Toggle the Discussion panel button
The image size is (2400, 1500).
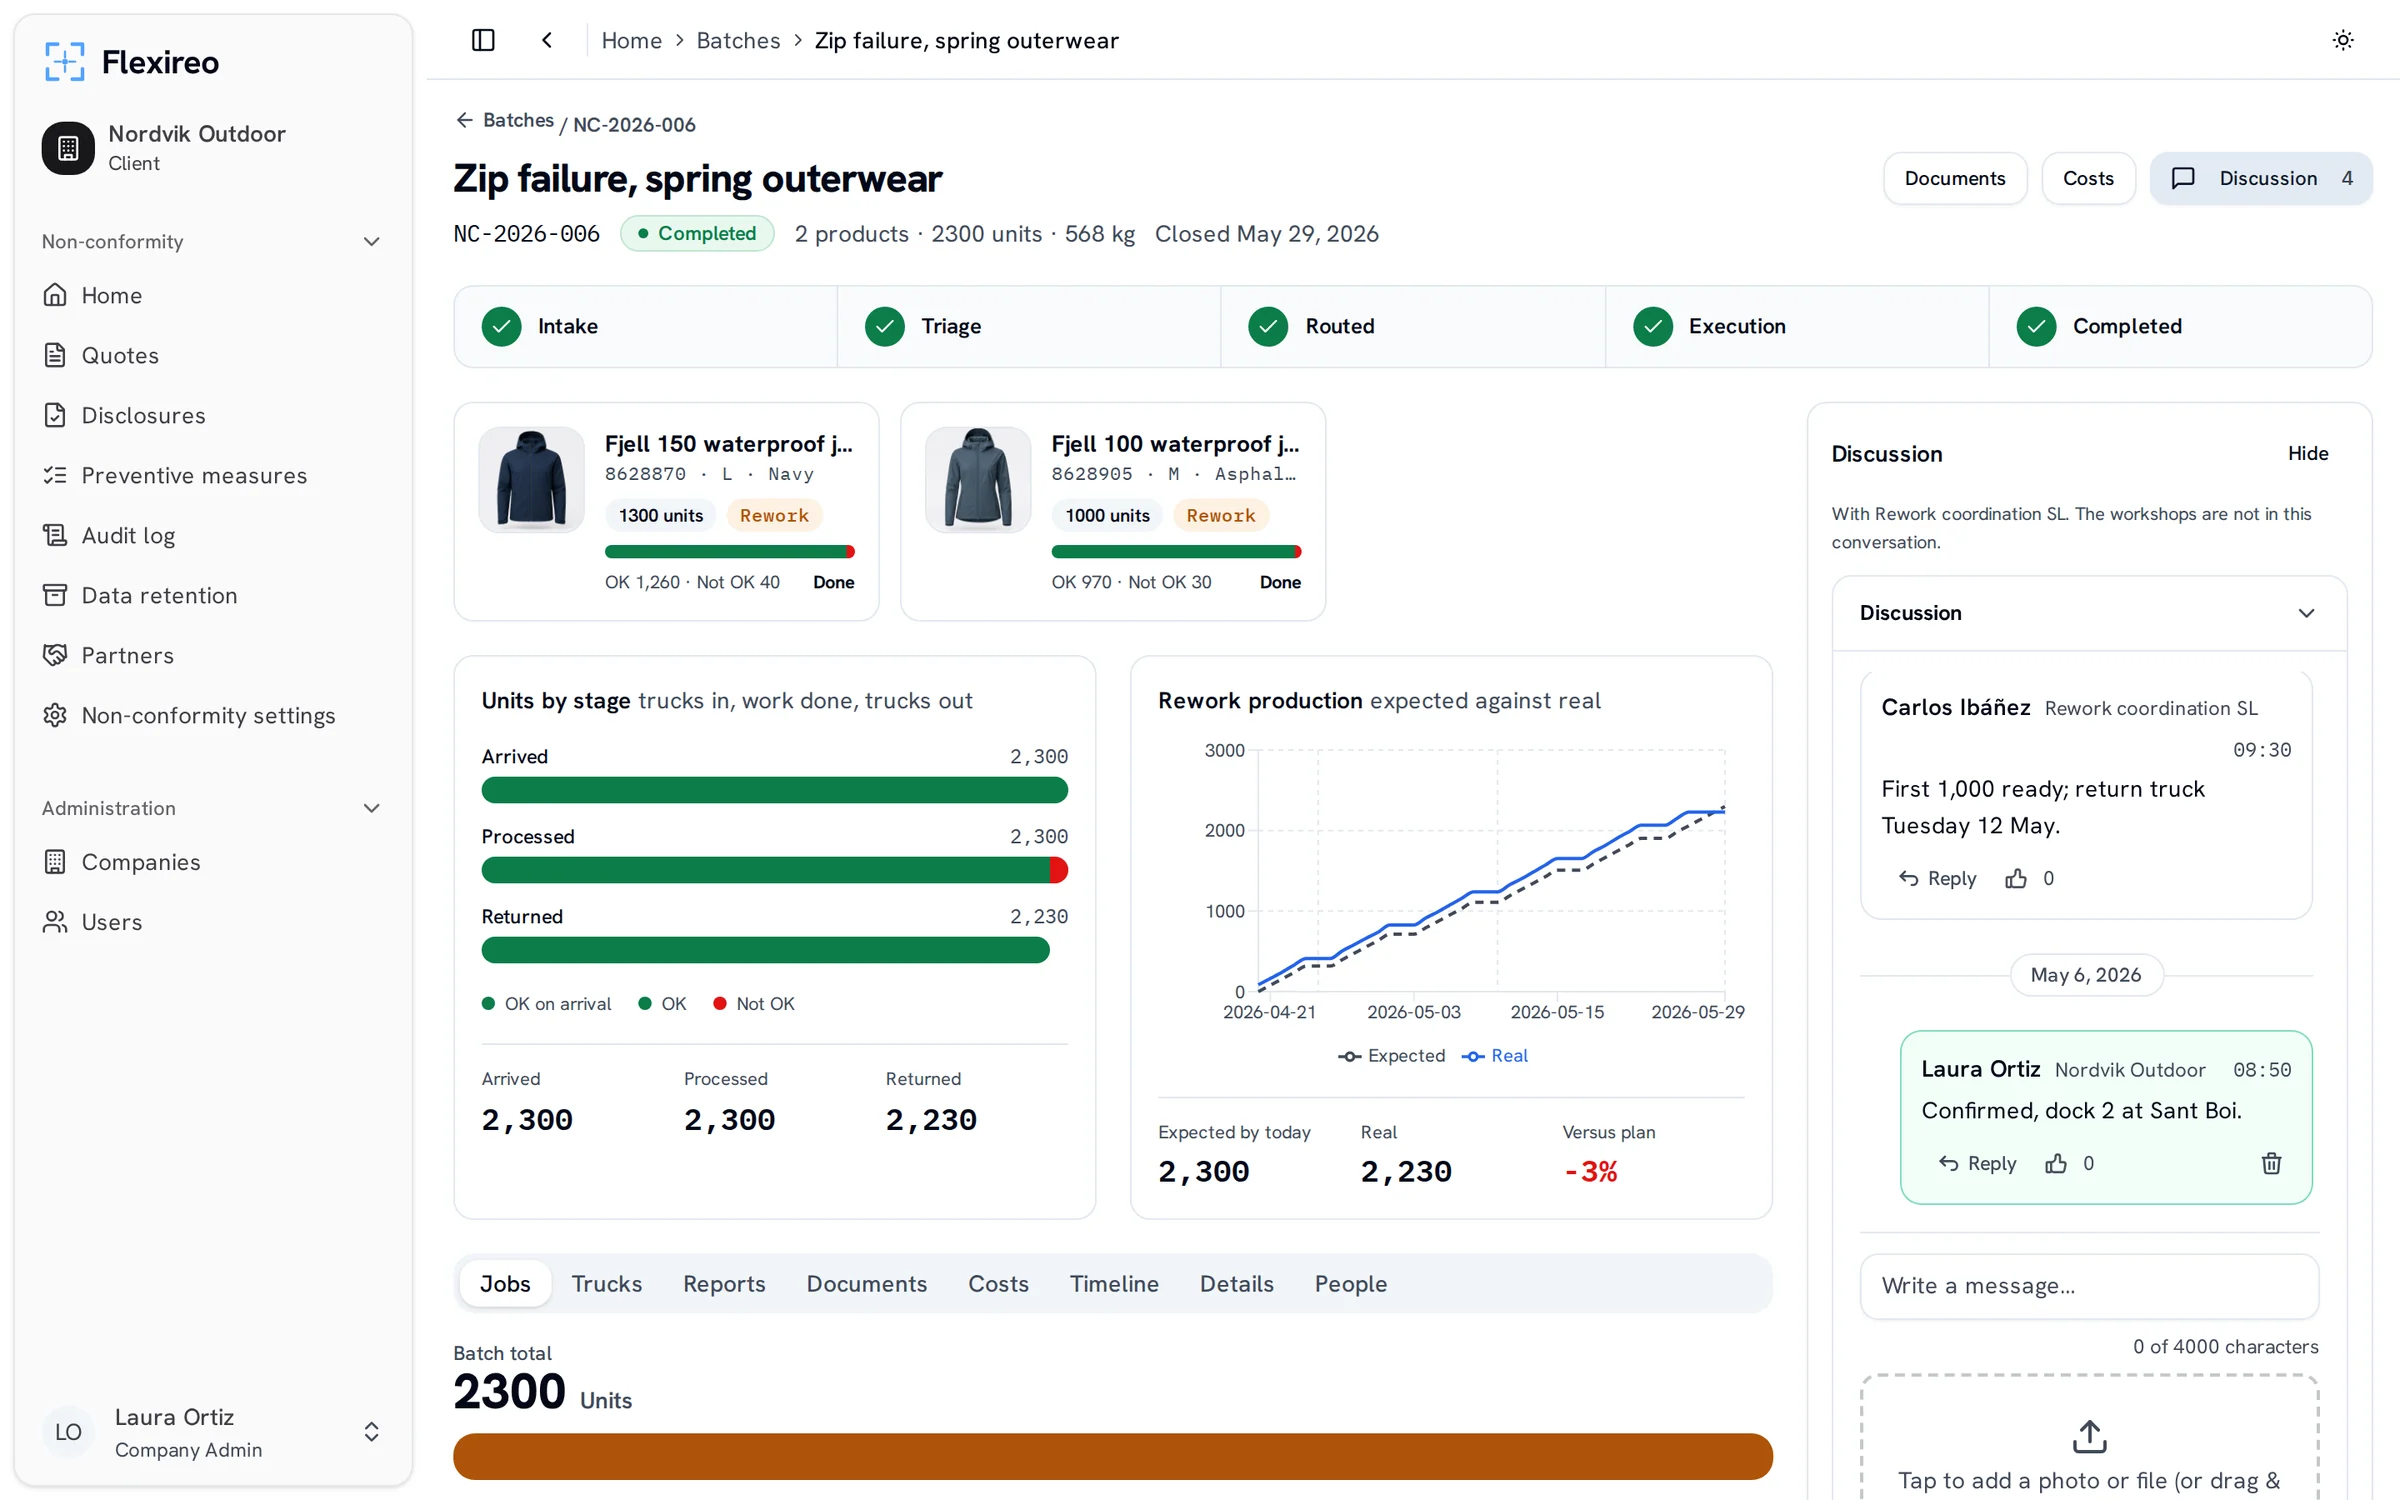(x=2261, y=178)
